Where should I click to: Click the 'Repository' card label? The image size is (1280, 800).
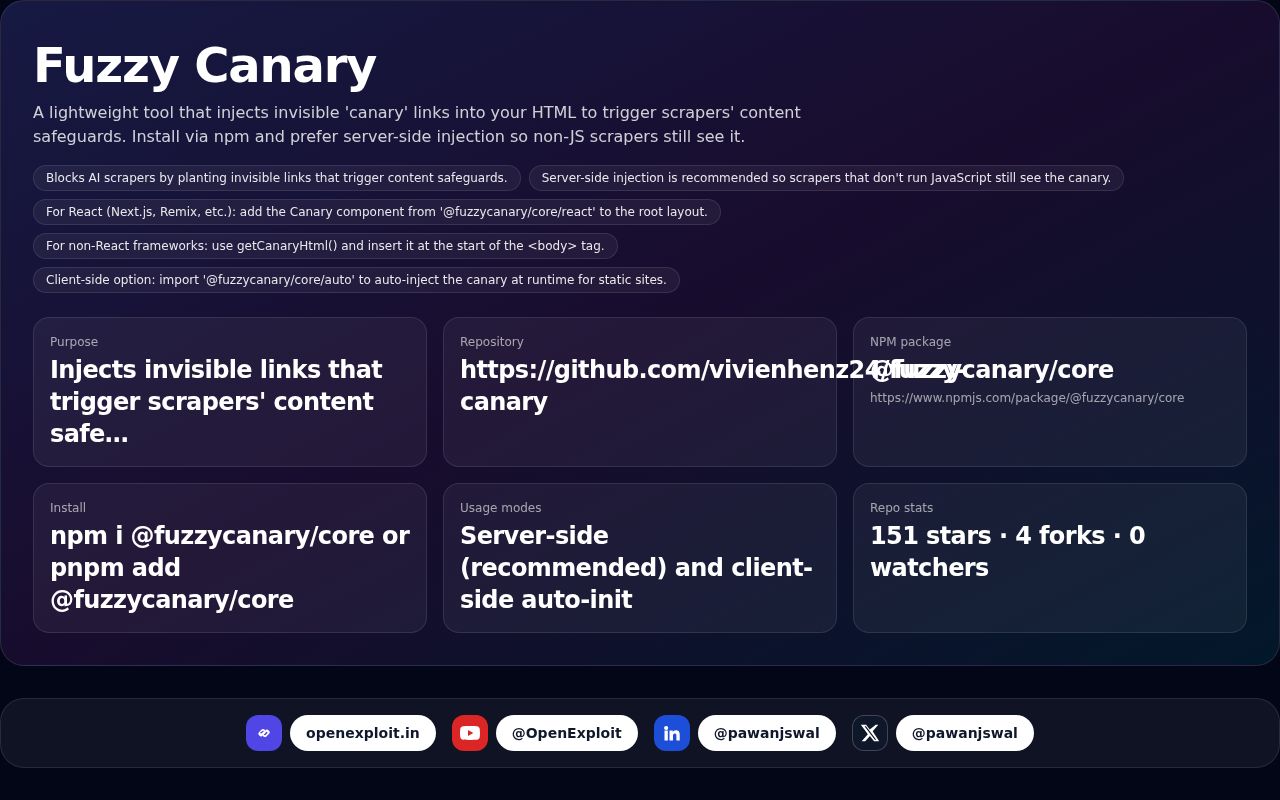pos(491,342)
